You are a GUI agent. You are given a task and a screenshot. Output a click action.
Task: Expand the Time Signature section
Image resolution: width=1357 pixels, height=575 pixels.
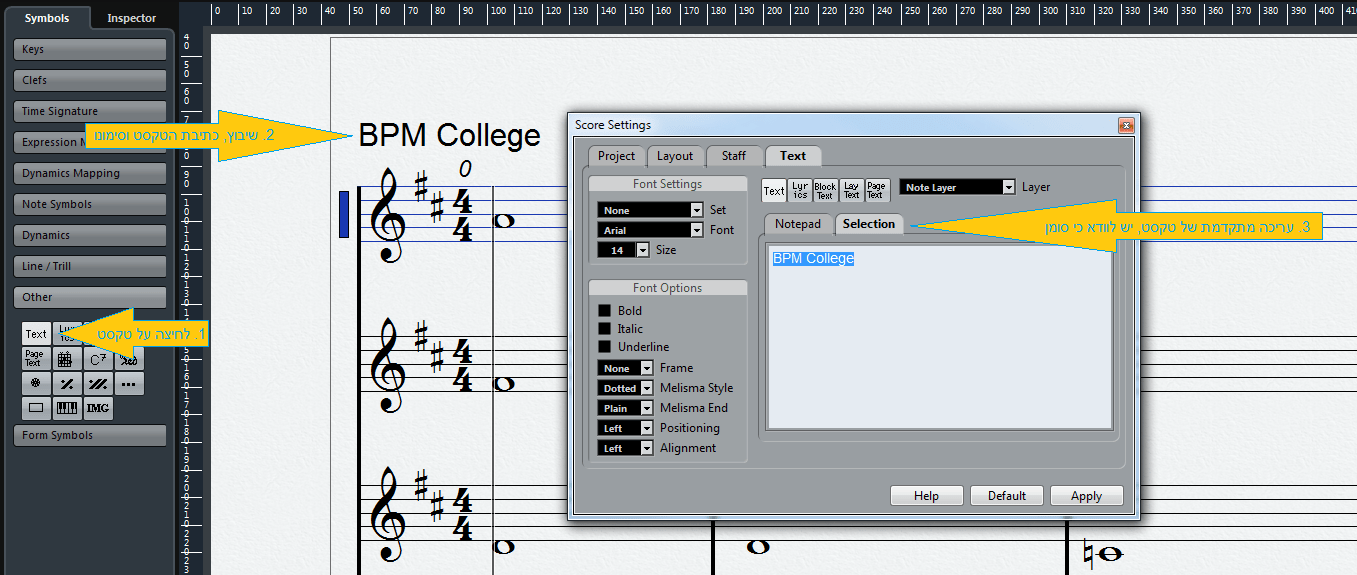(90, 111)
